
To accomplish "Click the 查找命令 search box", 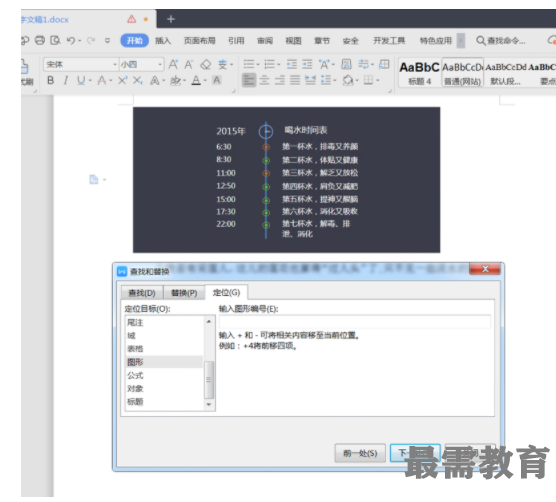I will pos(501,41).
